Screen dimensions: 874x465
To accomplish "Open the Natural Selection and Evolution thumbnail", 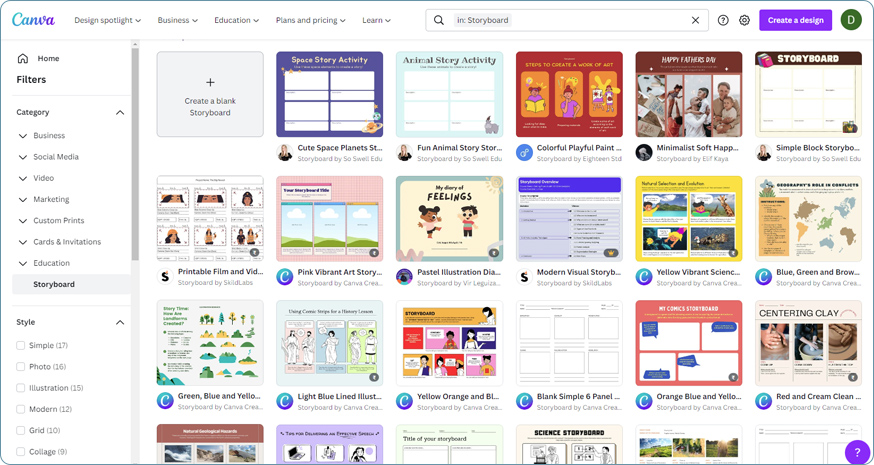I will (689, 219).
